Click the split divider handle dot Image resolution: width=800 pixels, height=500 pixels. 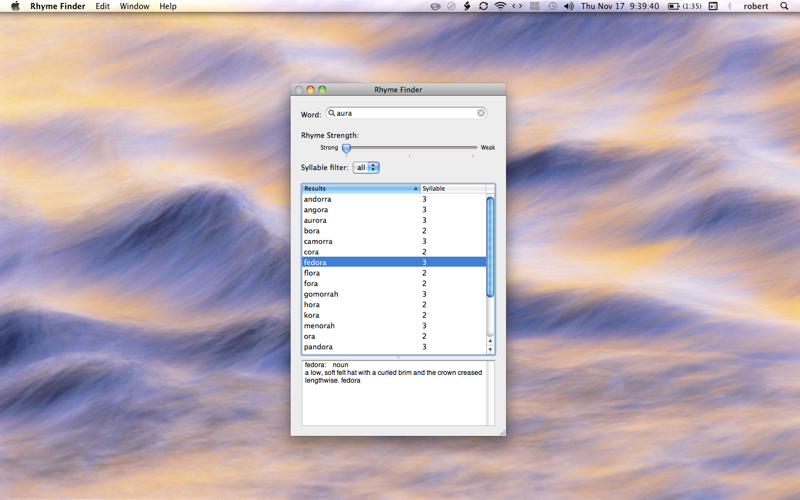[398, 358]
